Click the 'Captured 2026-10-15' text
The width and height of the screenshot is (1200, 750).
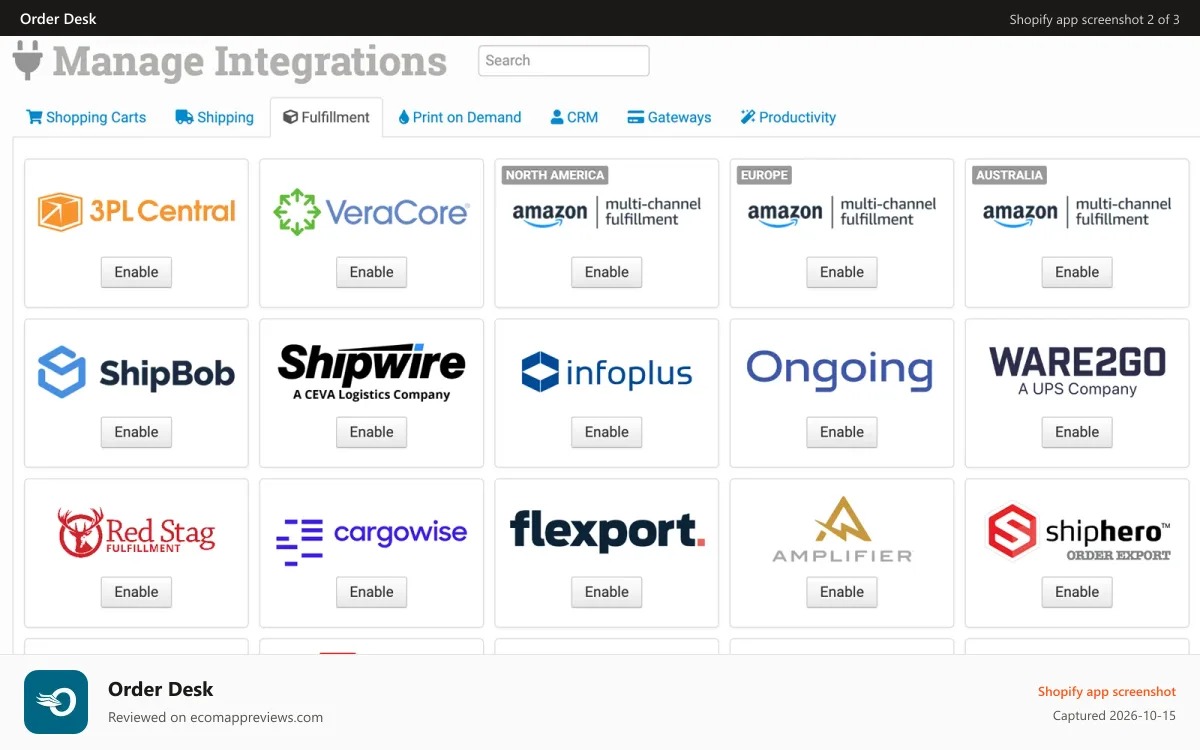coord(1114,716)
